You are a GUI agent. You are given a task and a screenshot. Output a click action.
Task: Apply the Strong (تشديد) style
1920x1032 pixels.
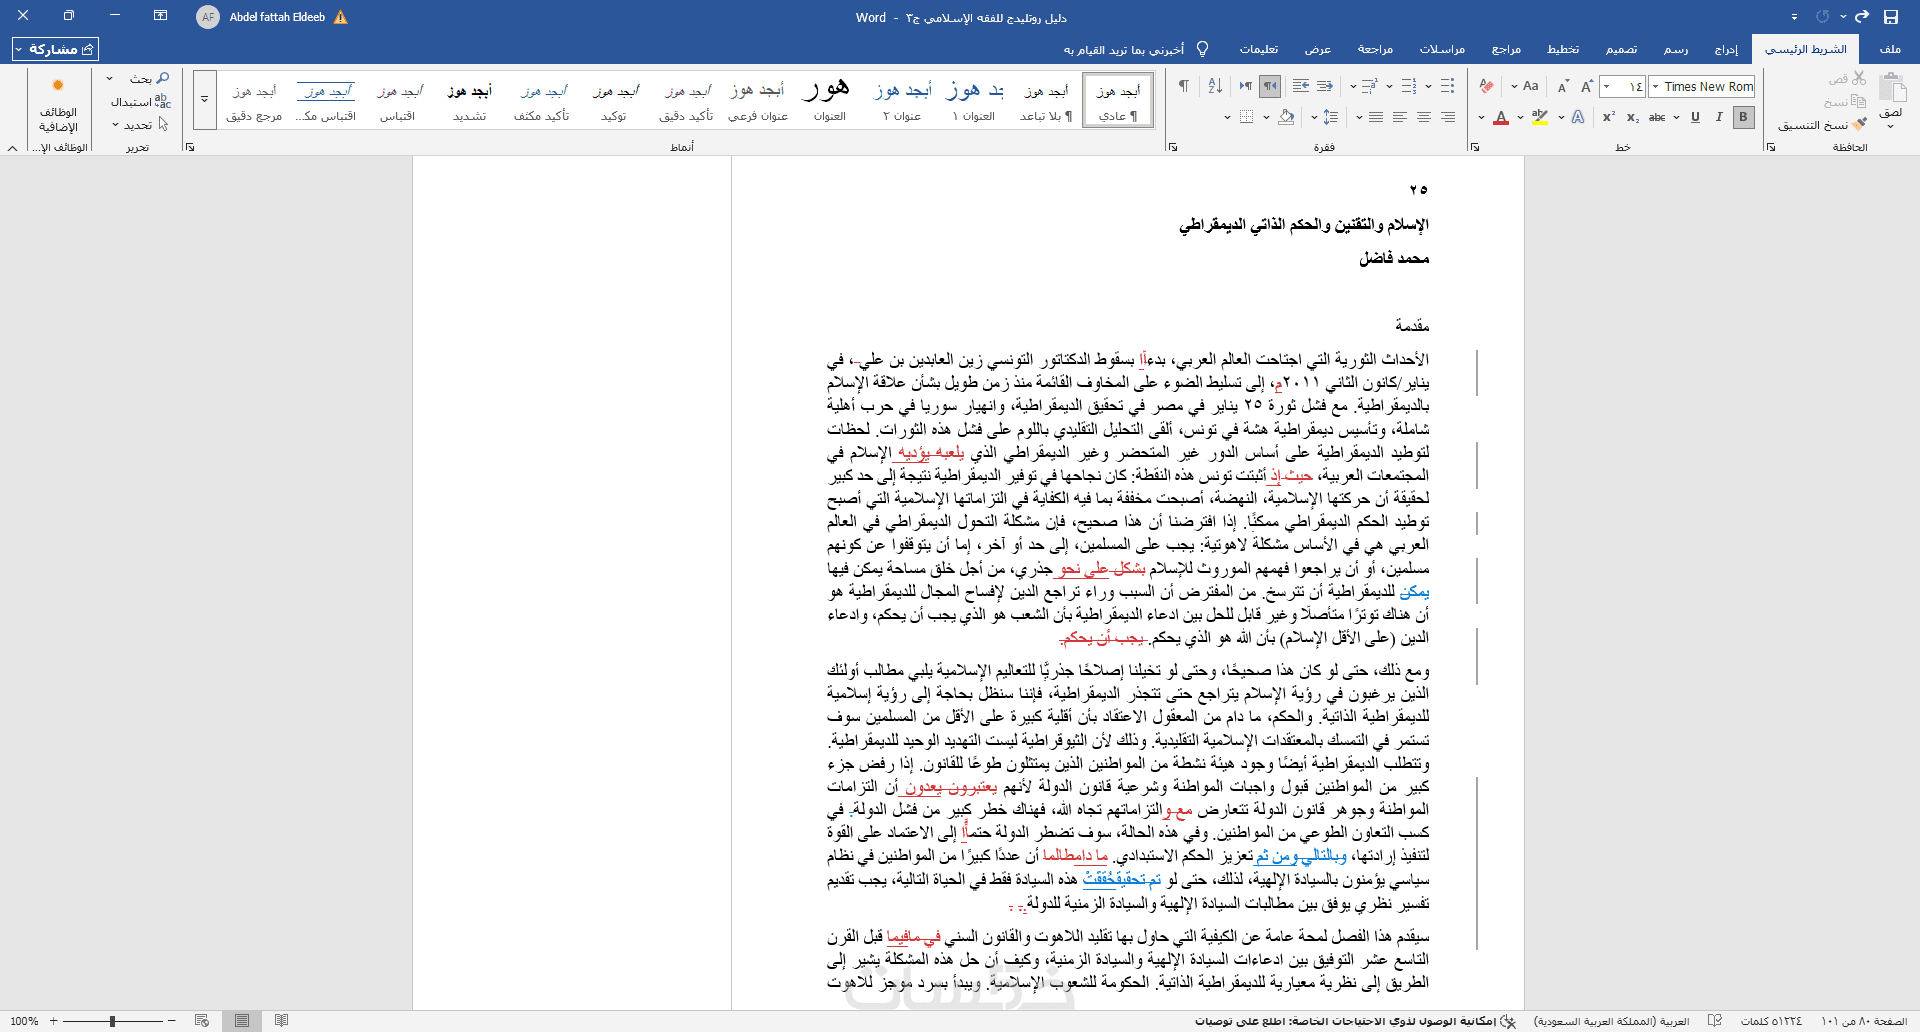tap(469, 100)
